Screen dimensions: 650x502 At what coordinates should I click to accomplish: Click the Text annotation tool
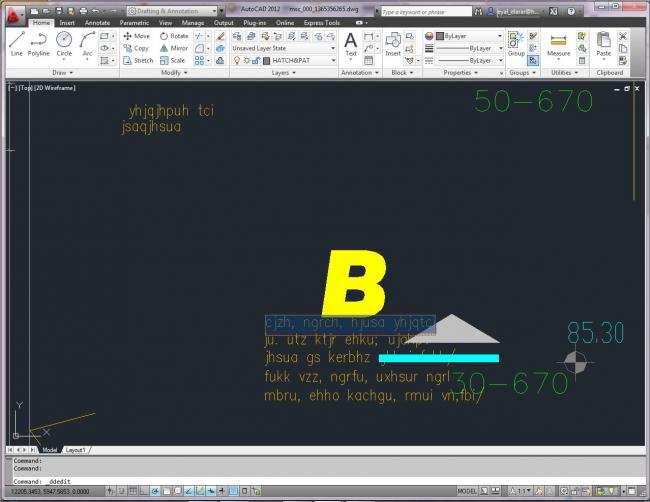(351, 43)
